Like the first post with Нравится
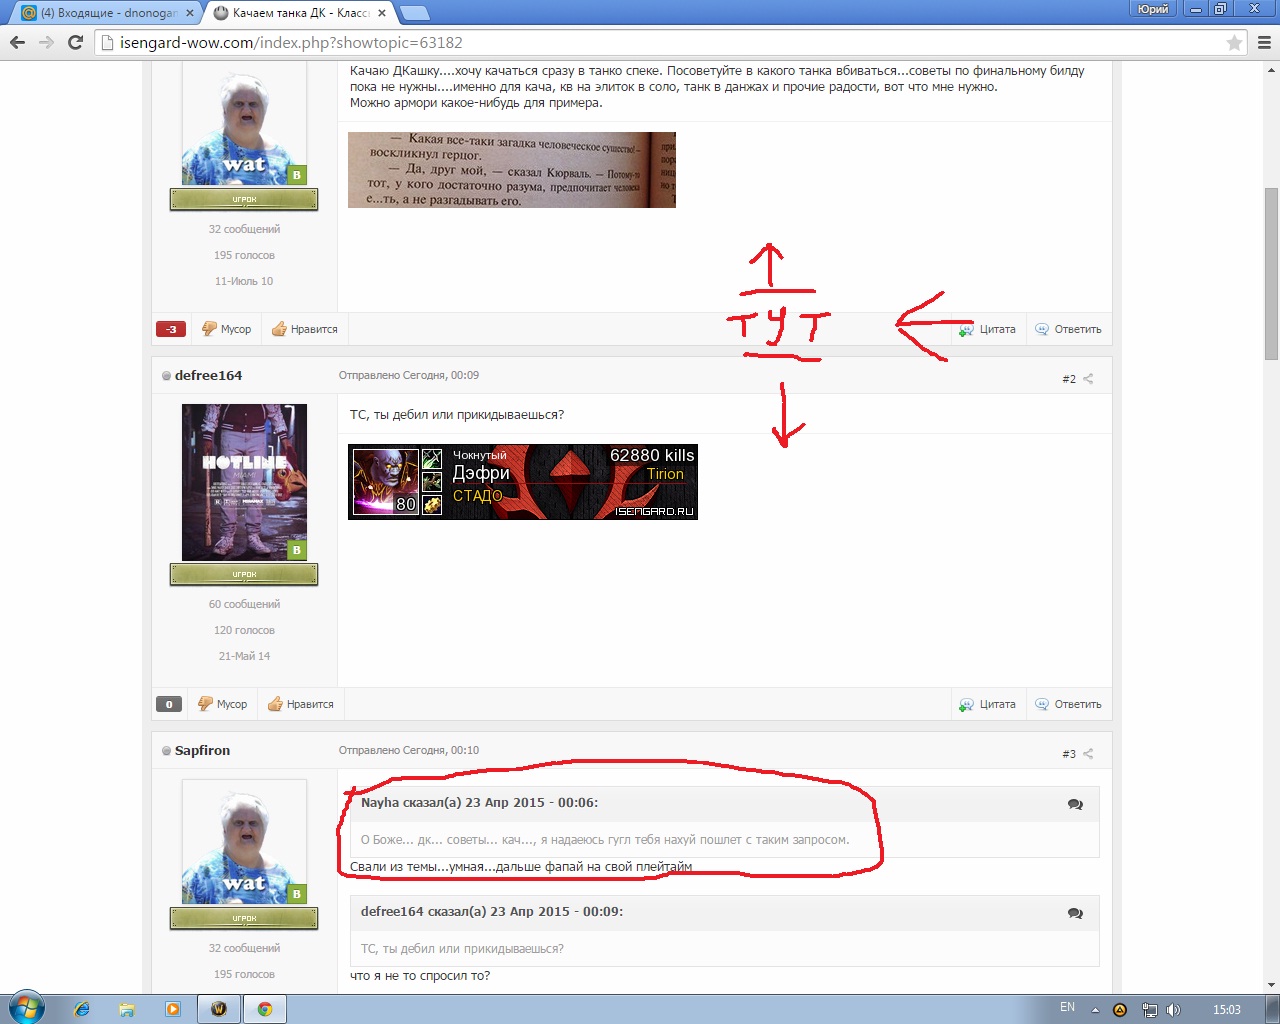This screenshot has height=1024, width=1280. click(304, 329)
